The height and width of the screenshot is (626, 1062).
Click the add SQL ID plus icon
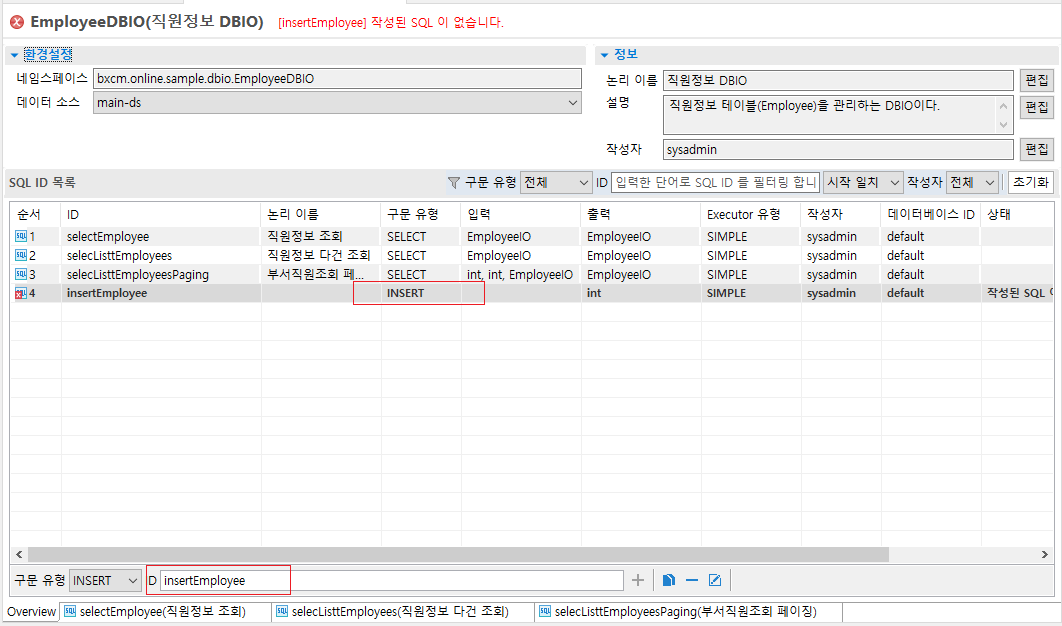[x=638, y=580]
